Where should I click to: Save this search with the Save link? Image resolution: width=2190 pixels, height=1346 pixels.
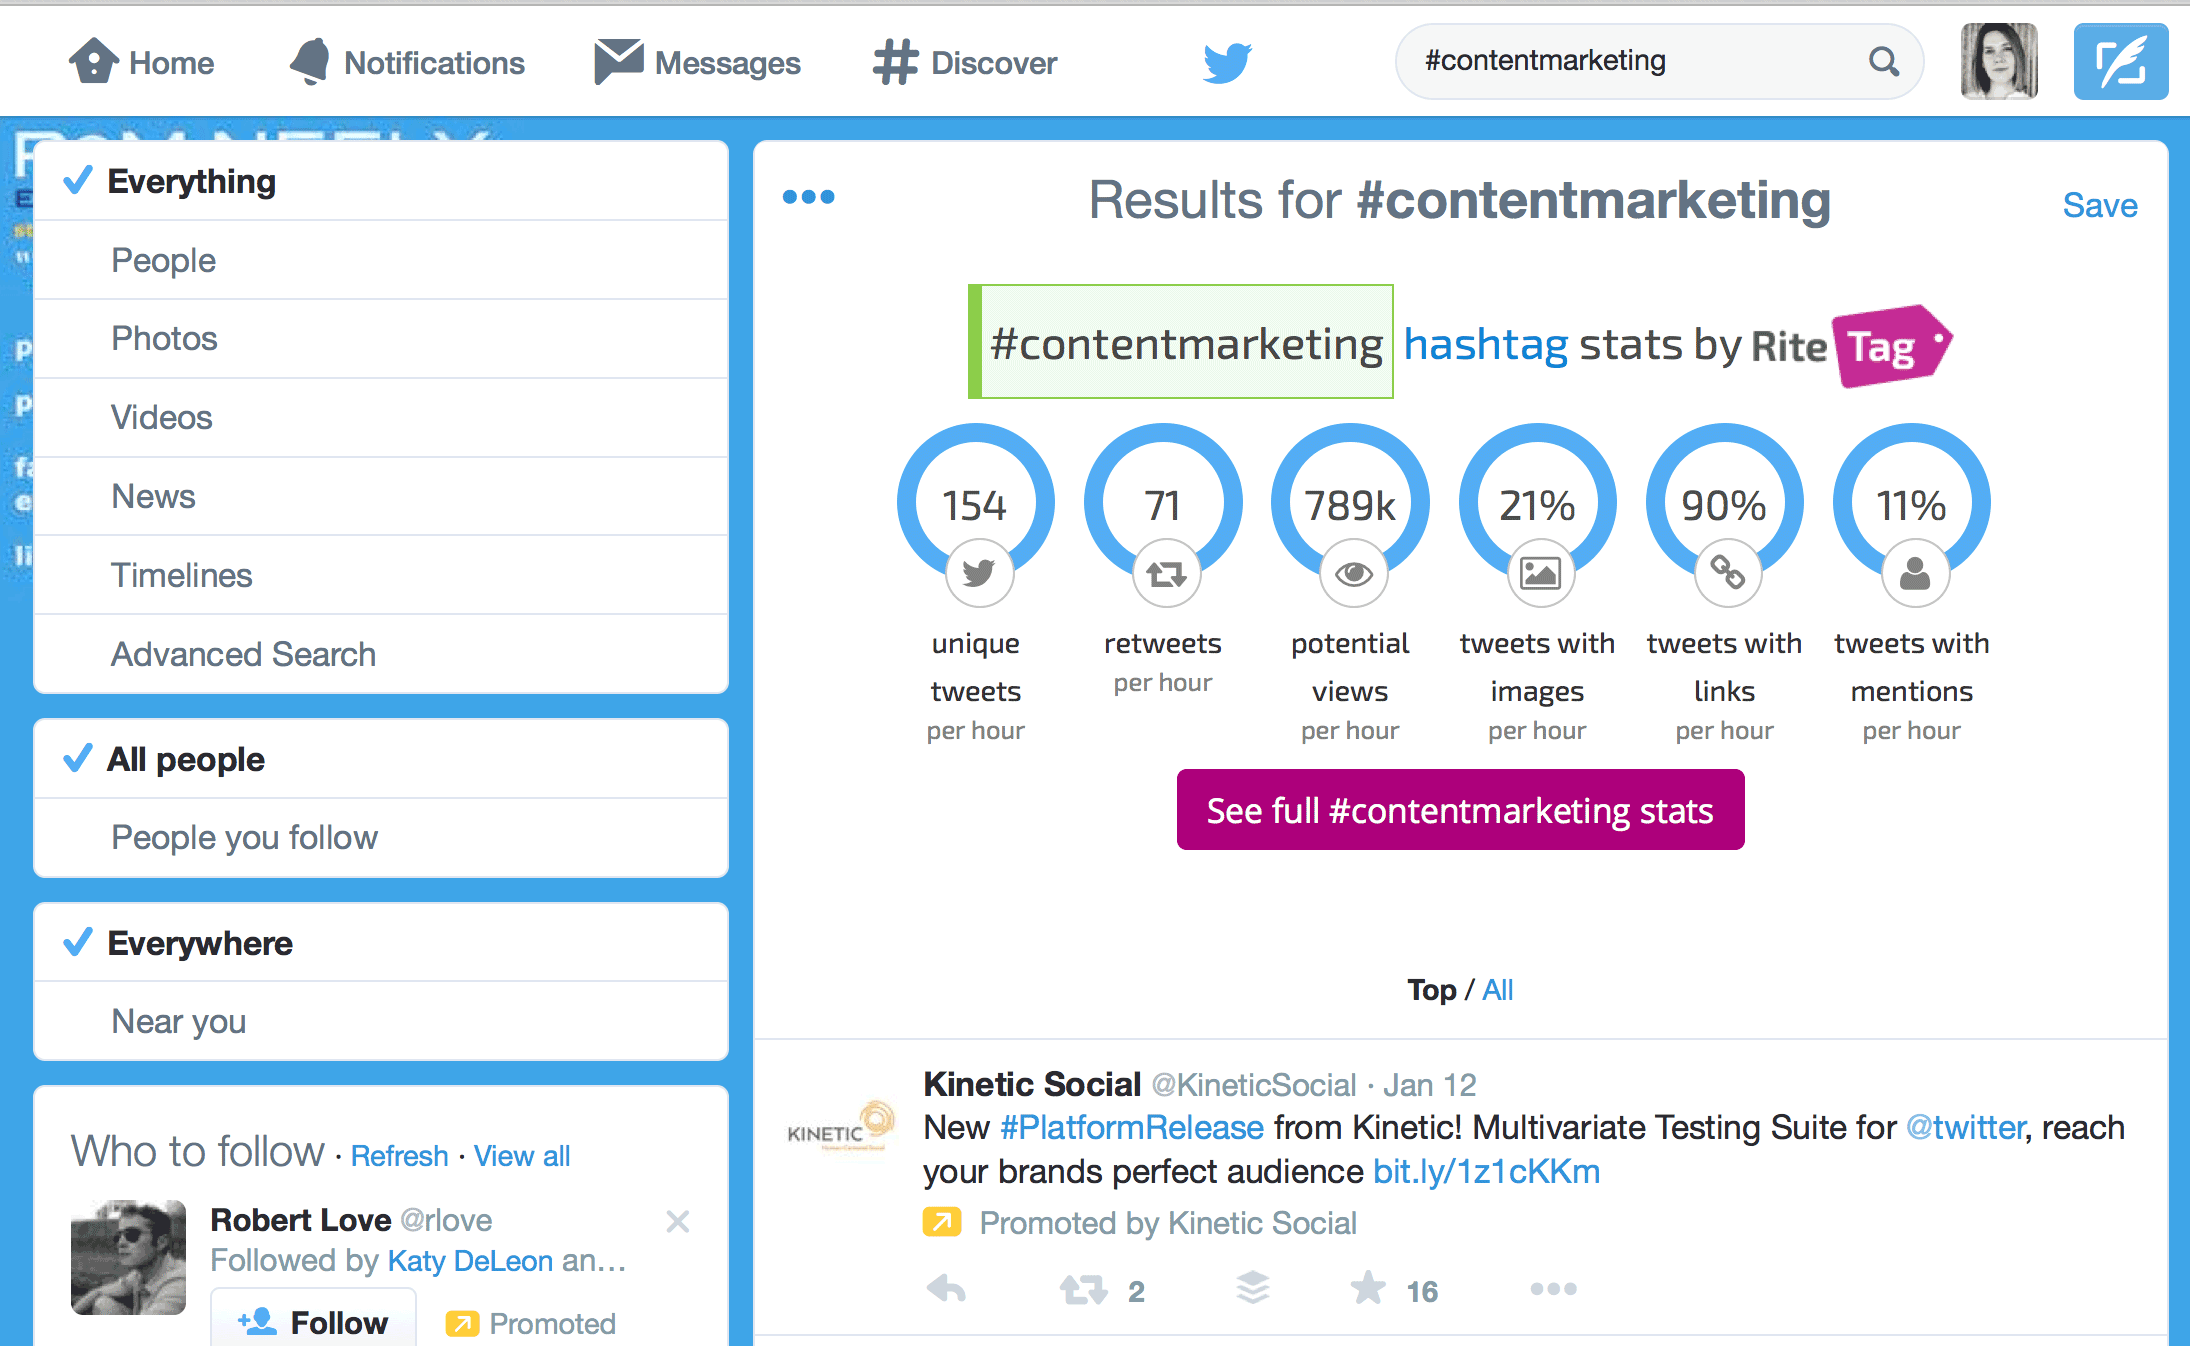point(2100,205)
